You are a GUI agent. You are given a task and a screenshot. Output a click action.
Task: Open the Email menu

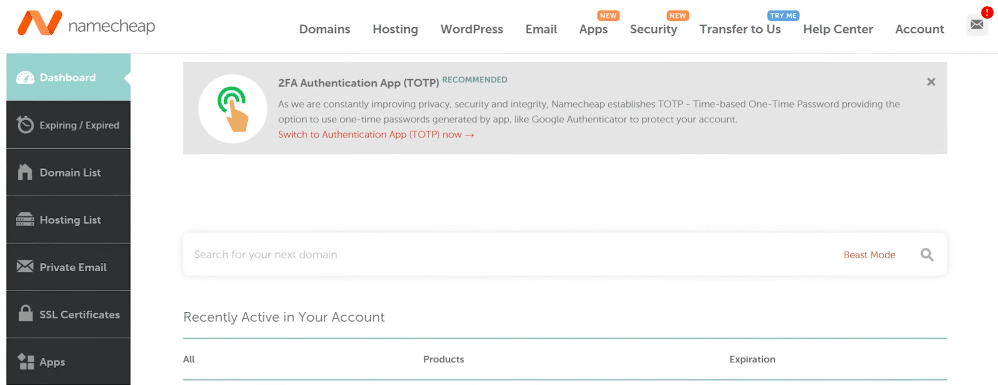click(541, 29)
